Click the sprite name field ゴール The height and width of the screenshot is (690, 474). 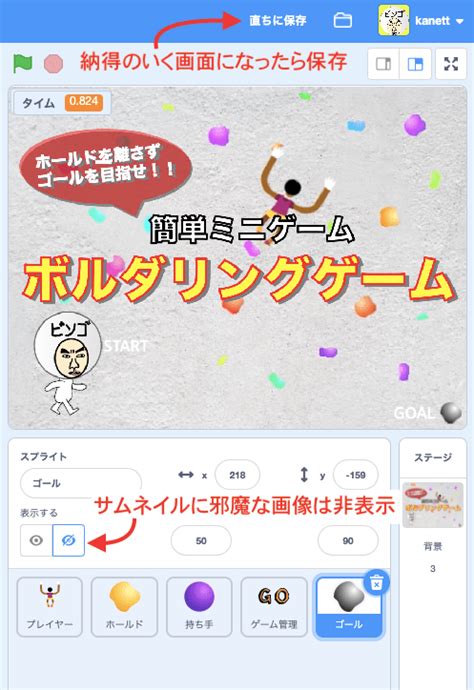[81, 483]
